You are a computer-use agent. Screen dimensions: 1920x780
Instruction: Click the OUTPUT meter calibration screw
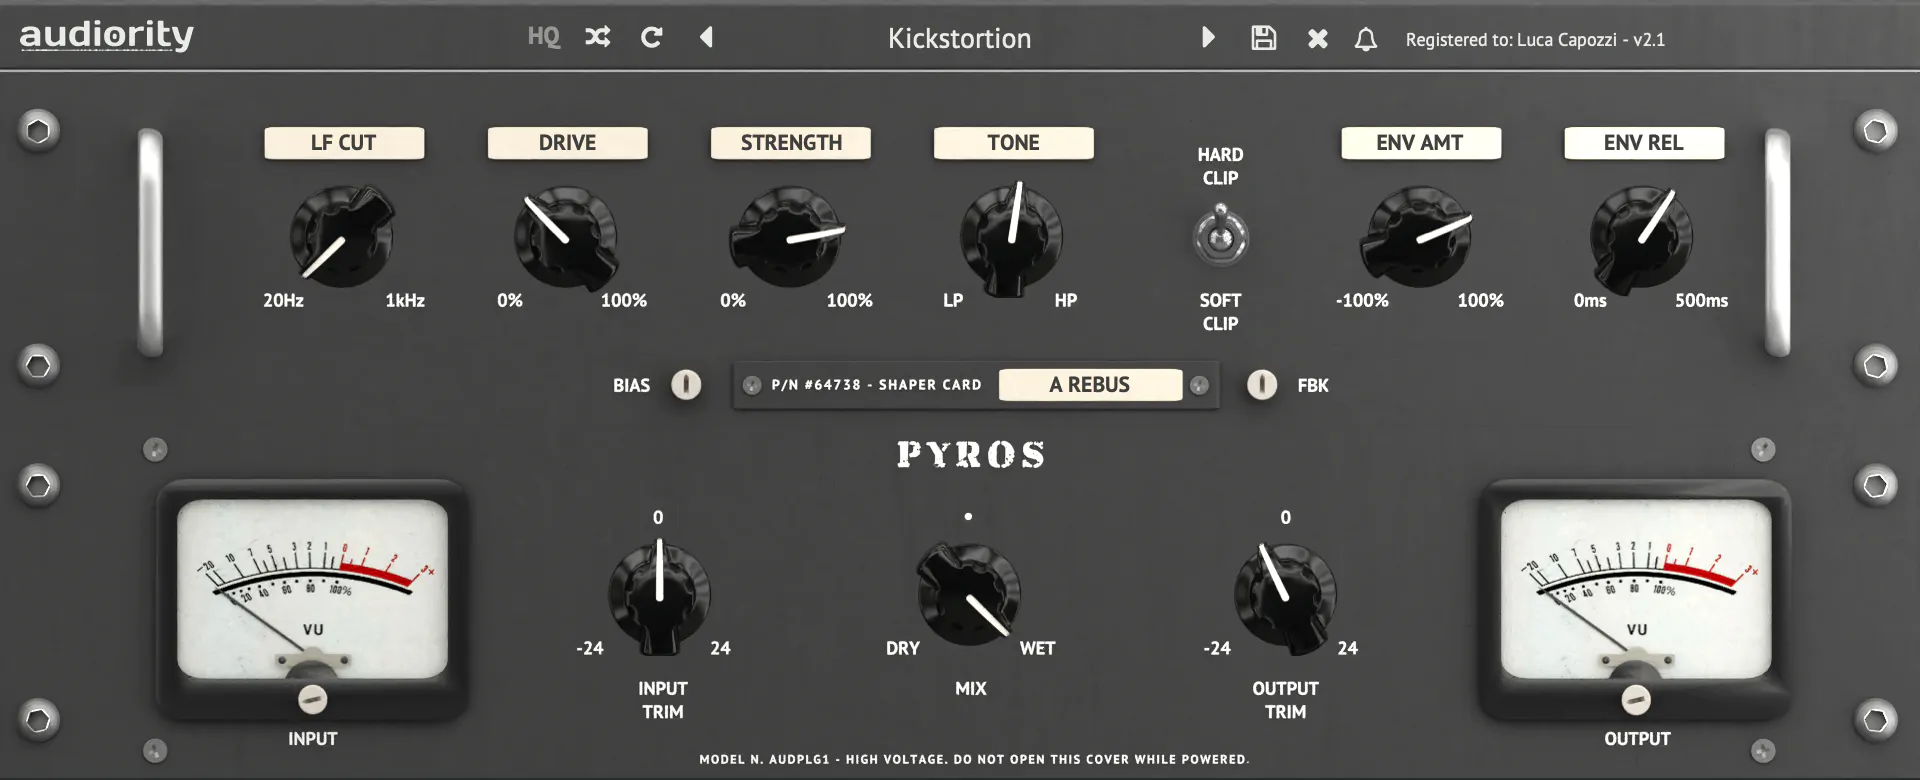(x=1636, y=699)
